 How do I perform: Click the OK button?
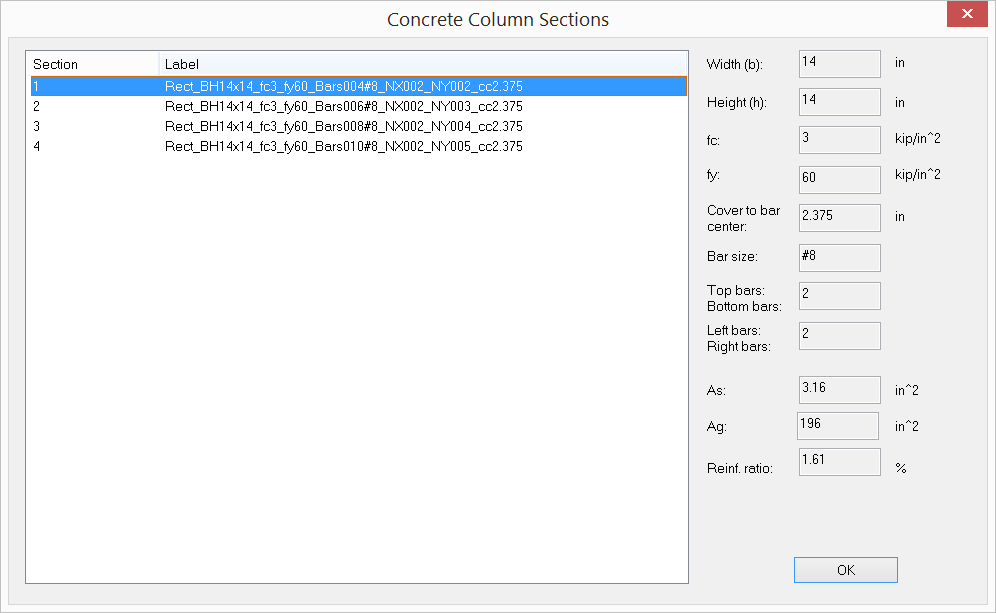[x=845, y=570]
